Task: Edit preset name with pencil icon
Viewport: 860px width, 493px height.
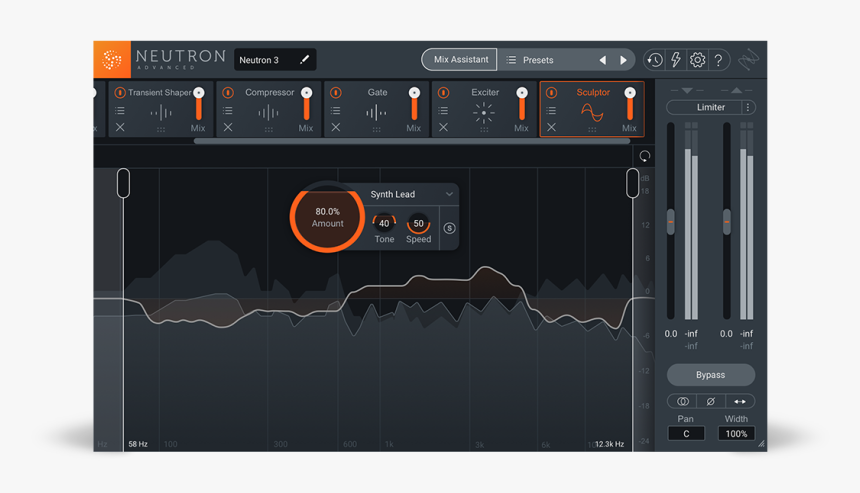Action: click(304, 59)
